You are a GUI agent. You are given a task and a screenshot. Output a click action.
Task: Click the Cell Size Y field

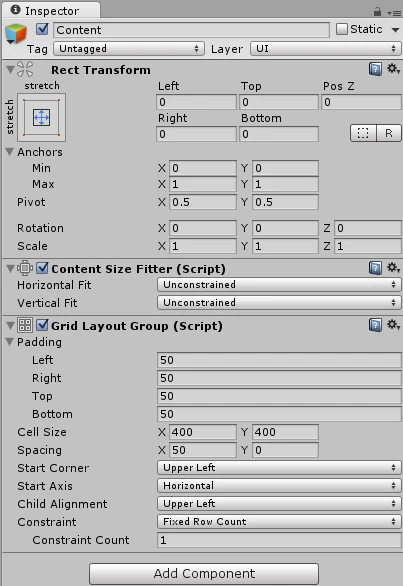286,432
